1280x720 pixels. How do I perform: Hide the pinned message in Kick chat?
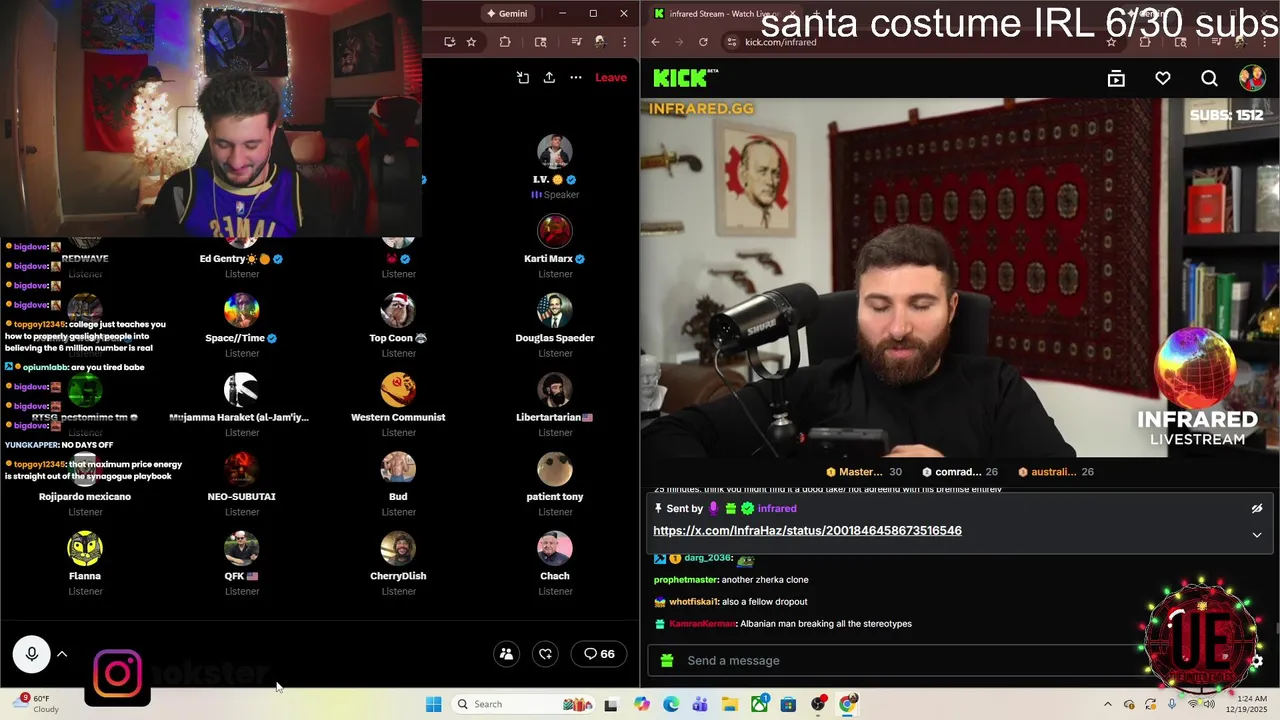pyautogui.click(x=1257, y=508)
